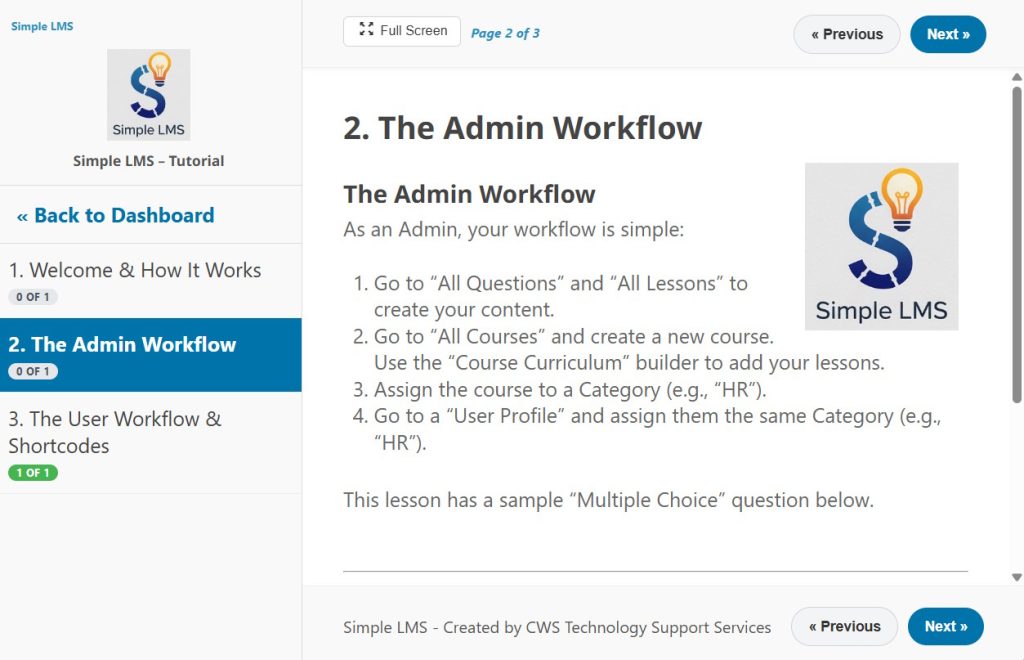Open The User Workflow & Shortcodes lesson

coord(115,432)
